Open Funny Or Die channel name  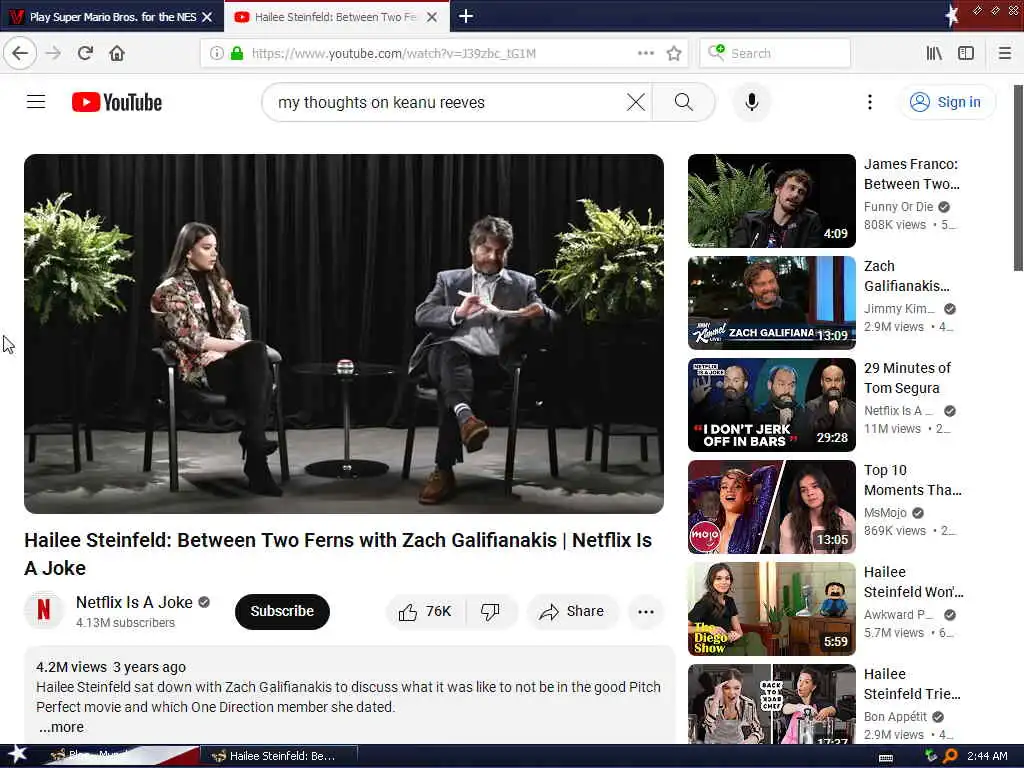(898, 206)
